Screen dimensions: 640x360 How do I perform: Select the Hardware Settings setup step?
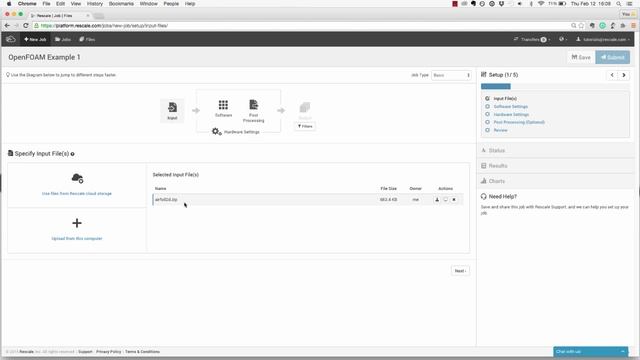point(511,115)
